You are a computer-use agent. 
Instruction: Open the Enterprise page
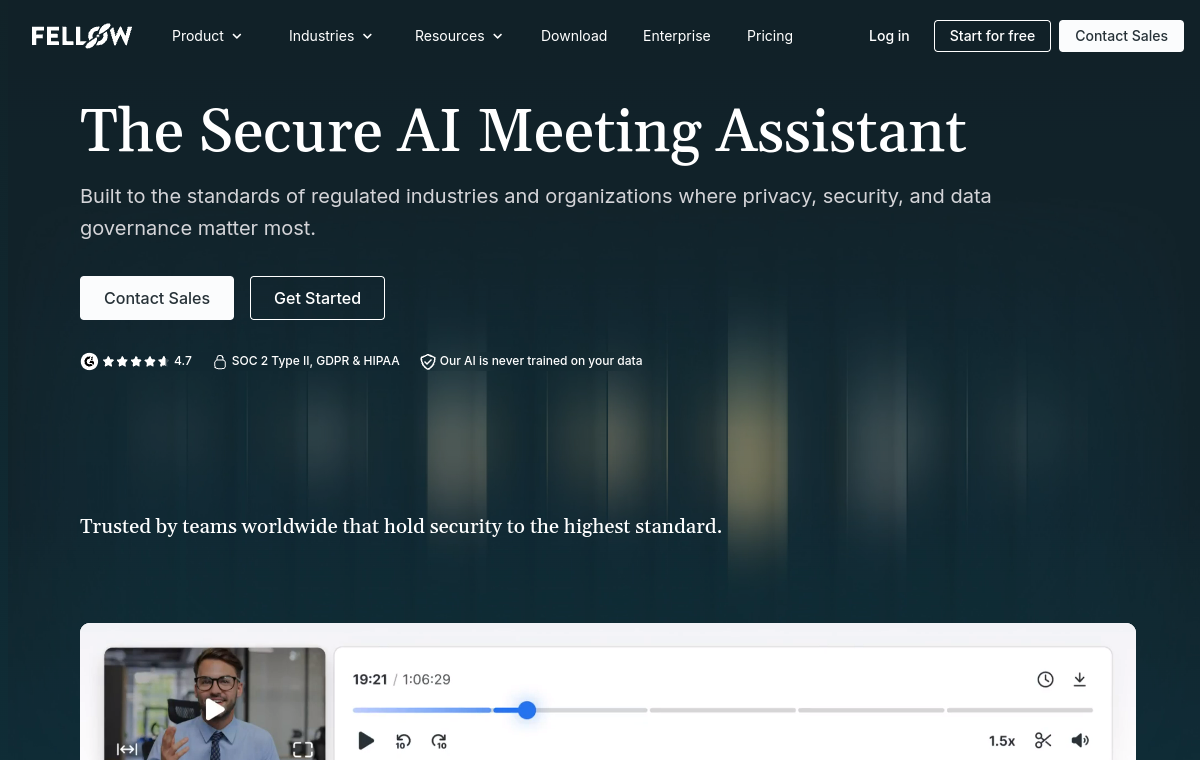[677, 36]
